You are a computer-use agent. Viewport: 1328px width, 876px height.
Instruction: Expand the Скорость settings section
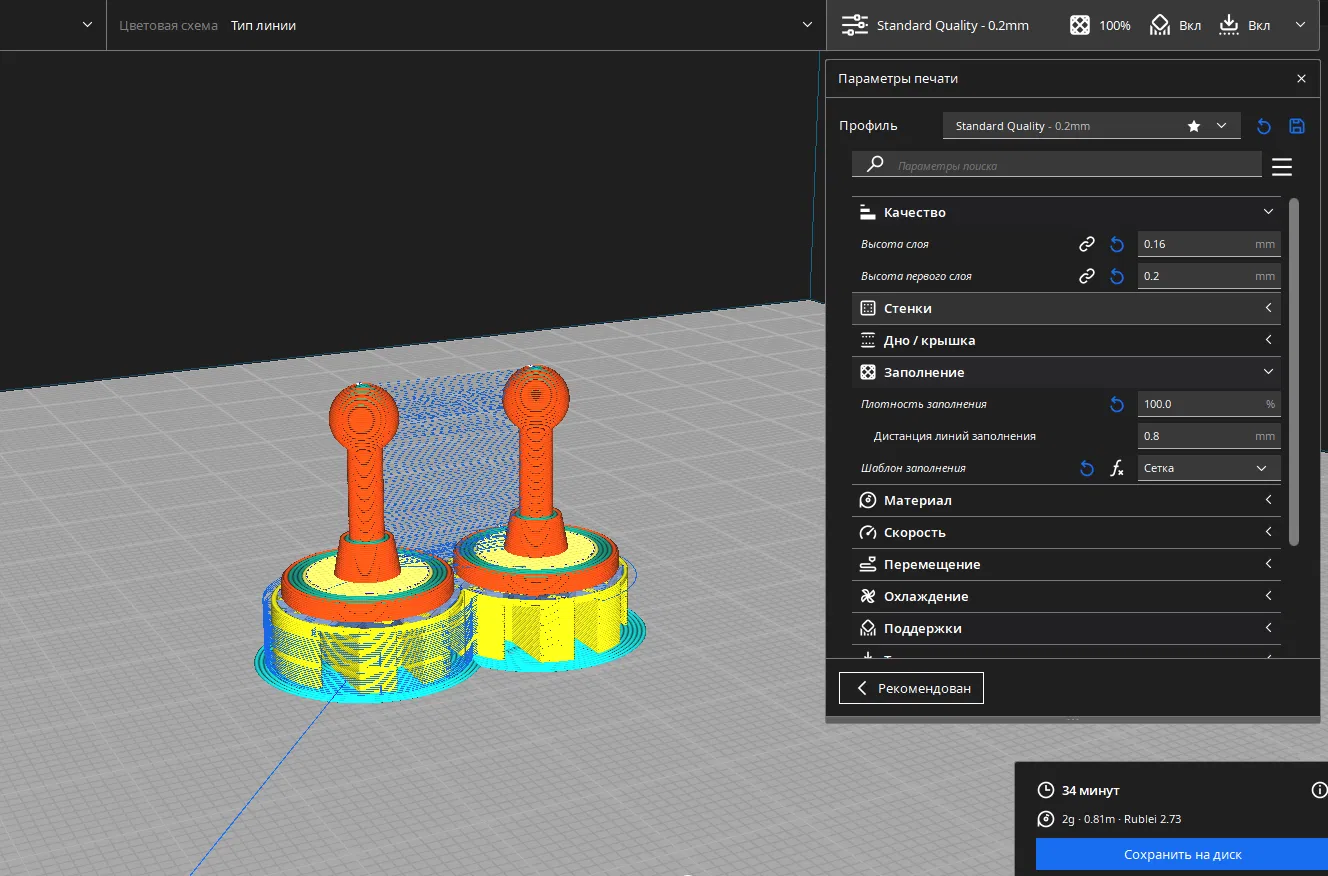pyautogui.click(x=1066, y=532)
